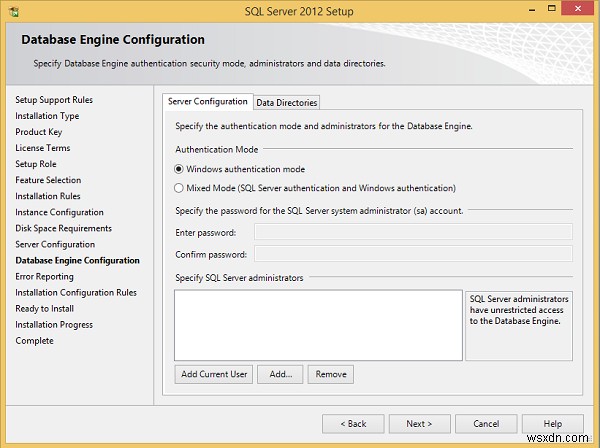The height and width of the screenshot is (448, 600).
Task: Go back with the < Back button
Action: [x=353, y=424]
